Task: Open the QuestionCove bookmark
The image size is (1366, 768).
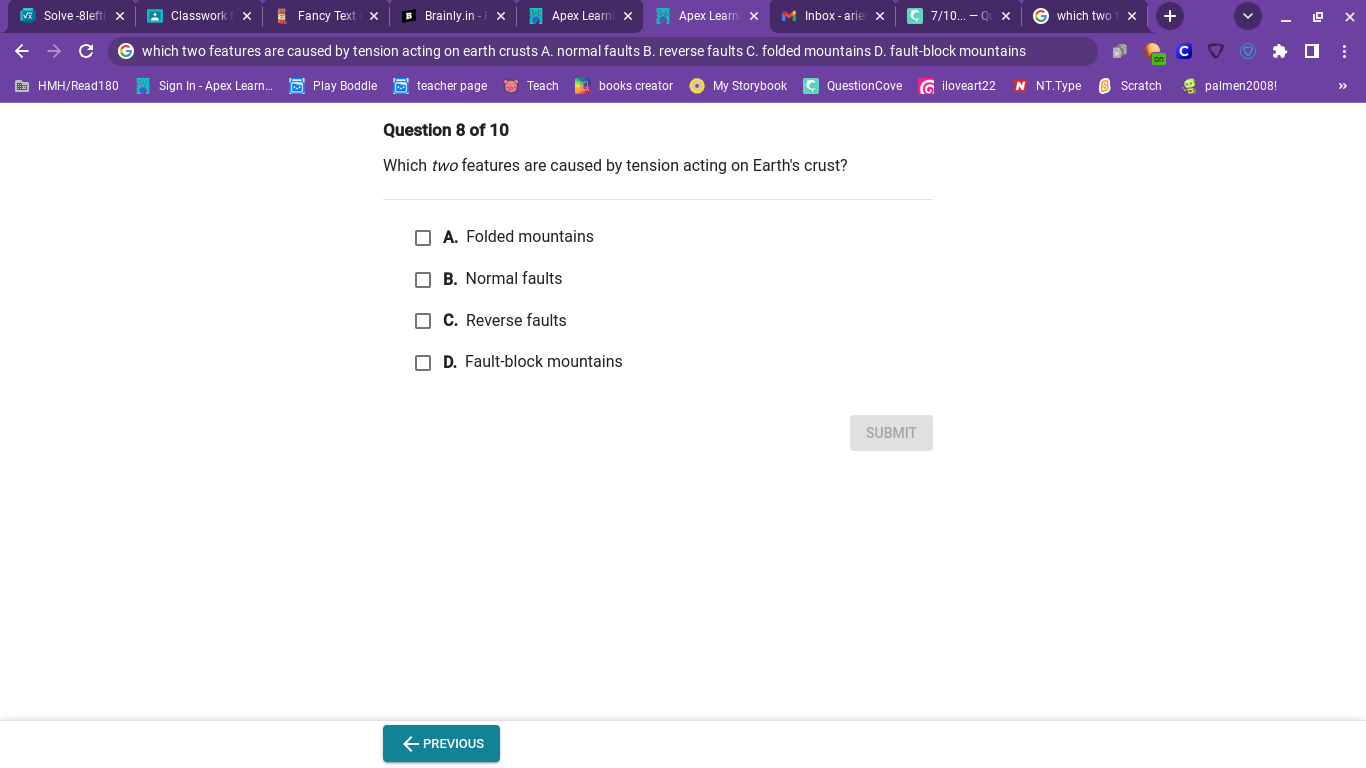Action: pyautogui.click(x=853, y=86)
